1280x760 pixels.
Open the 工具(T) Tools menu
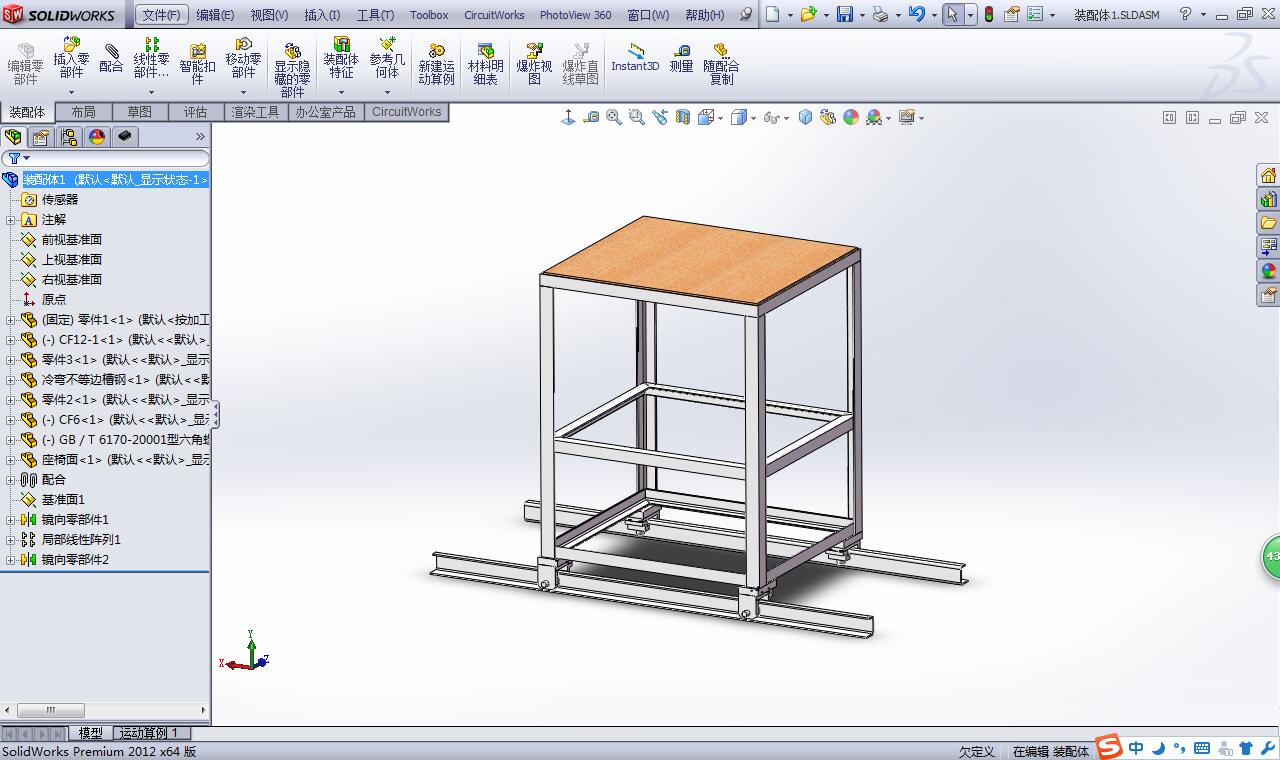375,15
